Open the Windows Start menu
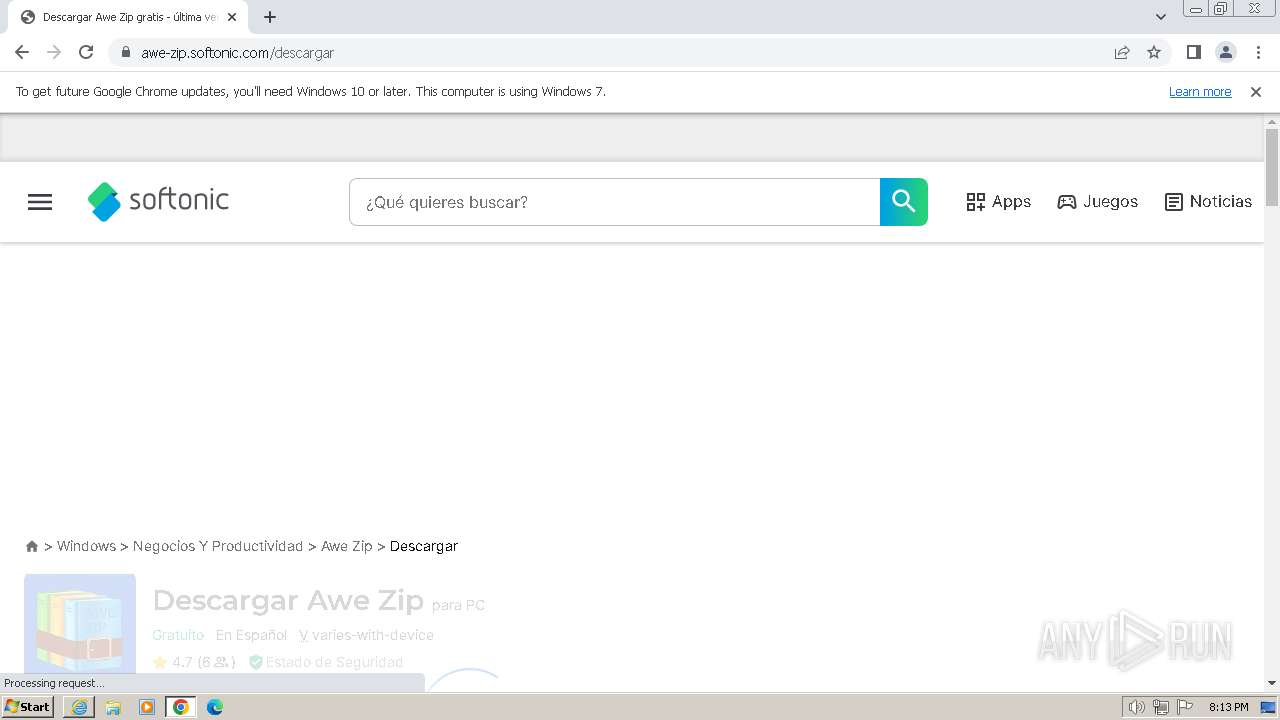1280x720 pixels. pos(28,707)
